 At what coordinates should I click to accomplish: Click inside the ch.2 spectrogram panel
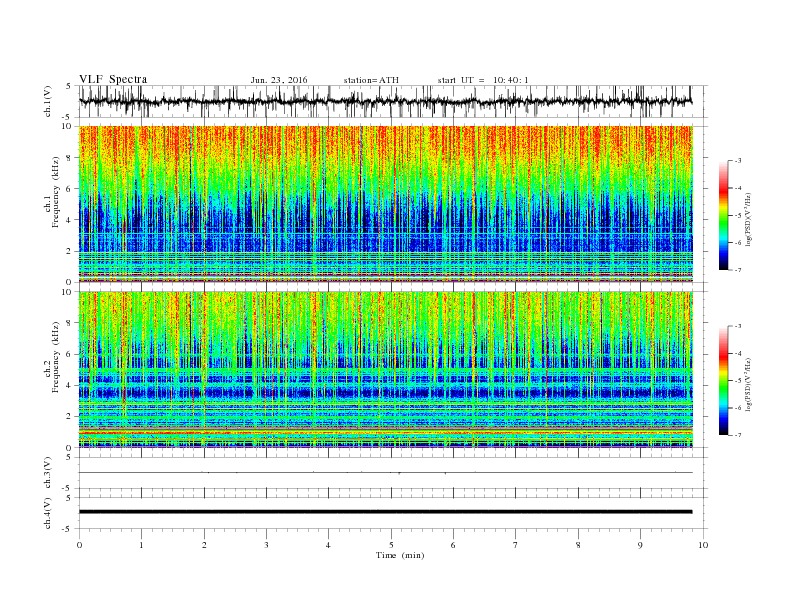pos(386,369)
